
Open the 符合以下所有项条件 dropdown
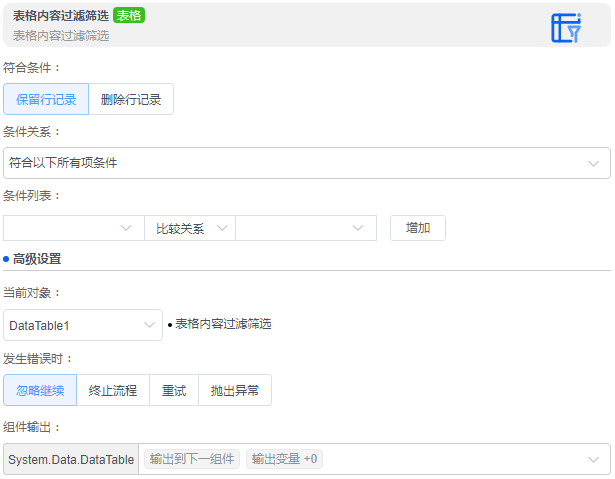(307, 163)
